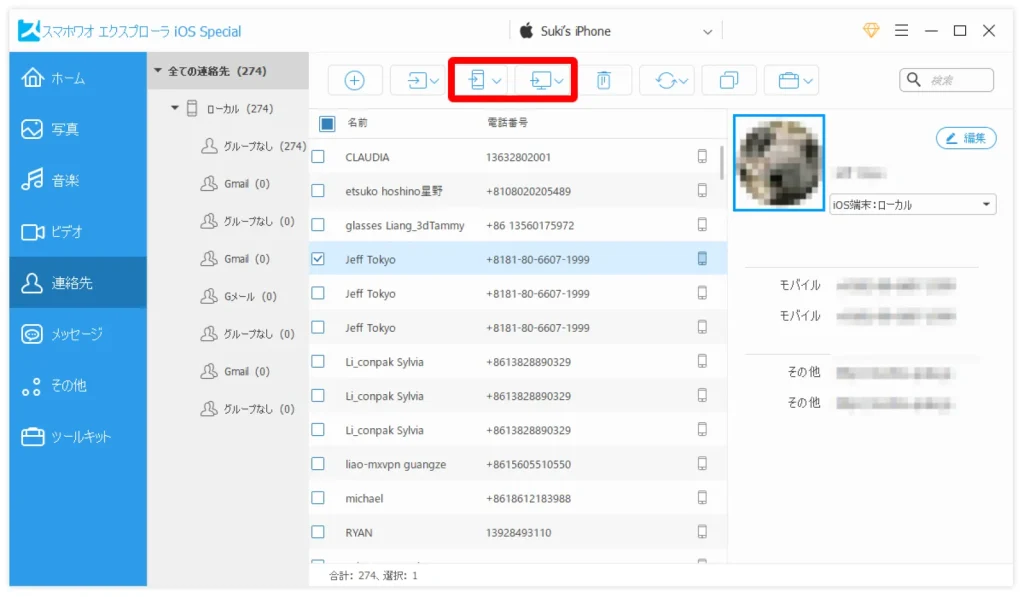Click the add new contact plus icon
The width and height of the screenshot is (1024, 597).
tap(354, 81)
